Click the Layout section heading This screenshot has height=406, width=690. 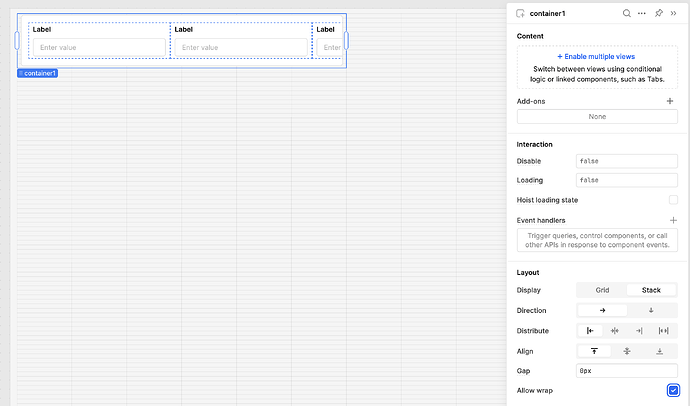(528, 272)
